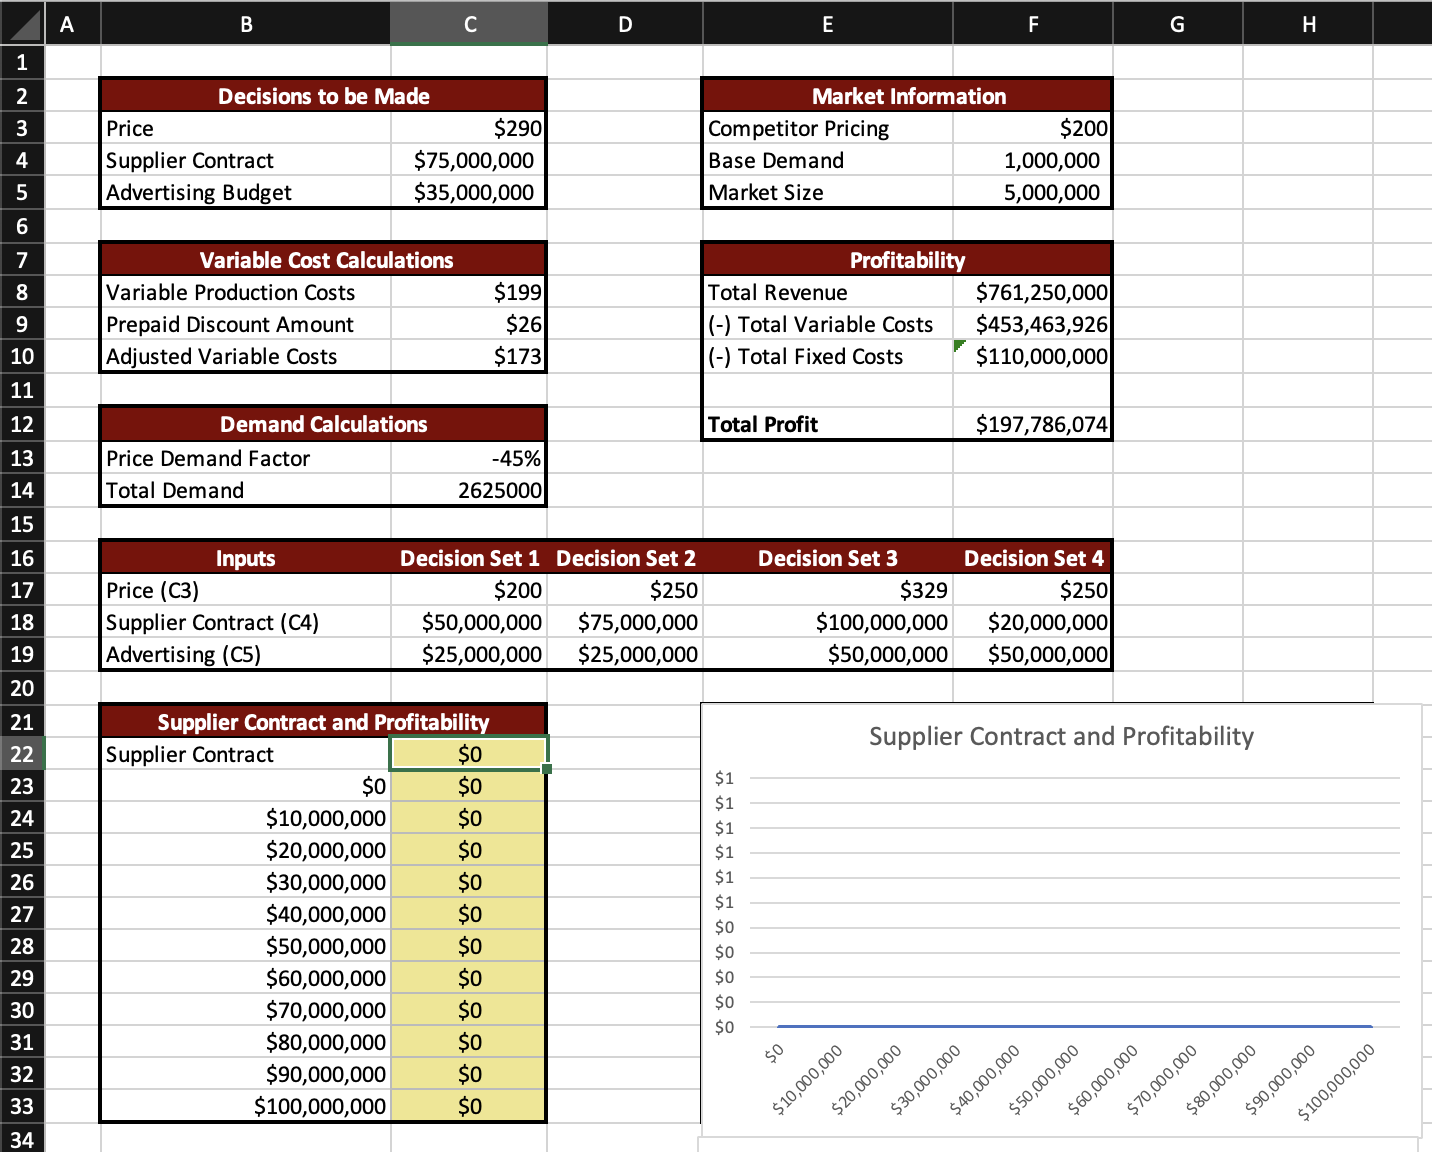1432x1152 pixels.
Task: Click the Decision Set 3 price $329
Action: [924, 590]
